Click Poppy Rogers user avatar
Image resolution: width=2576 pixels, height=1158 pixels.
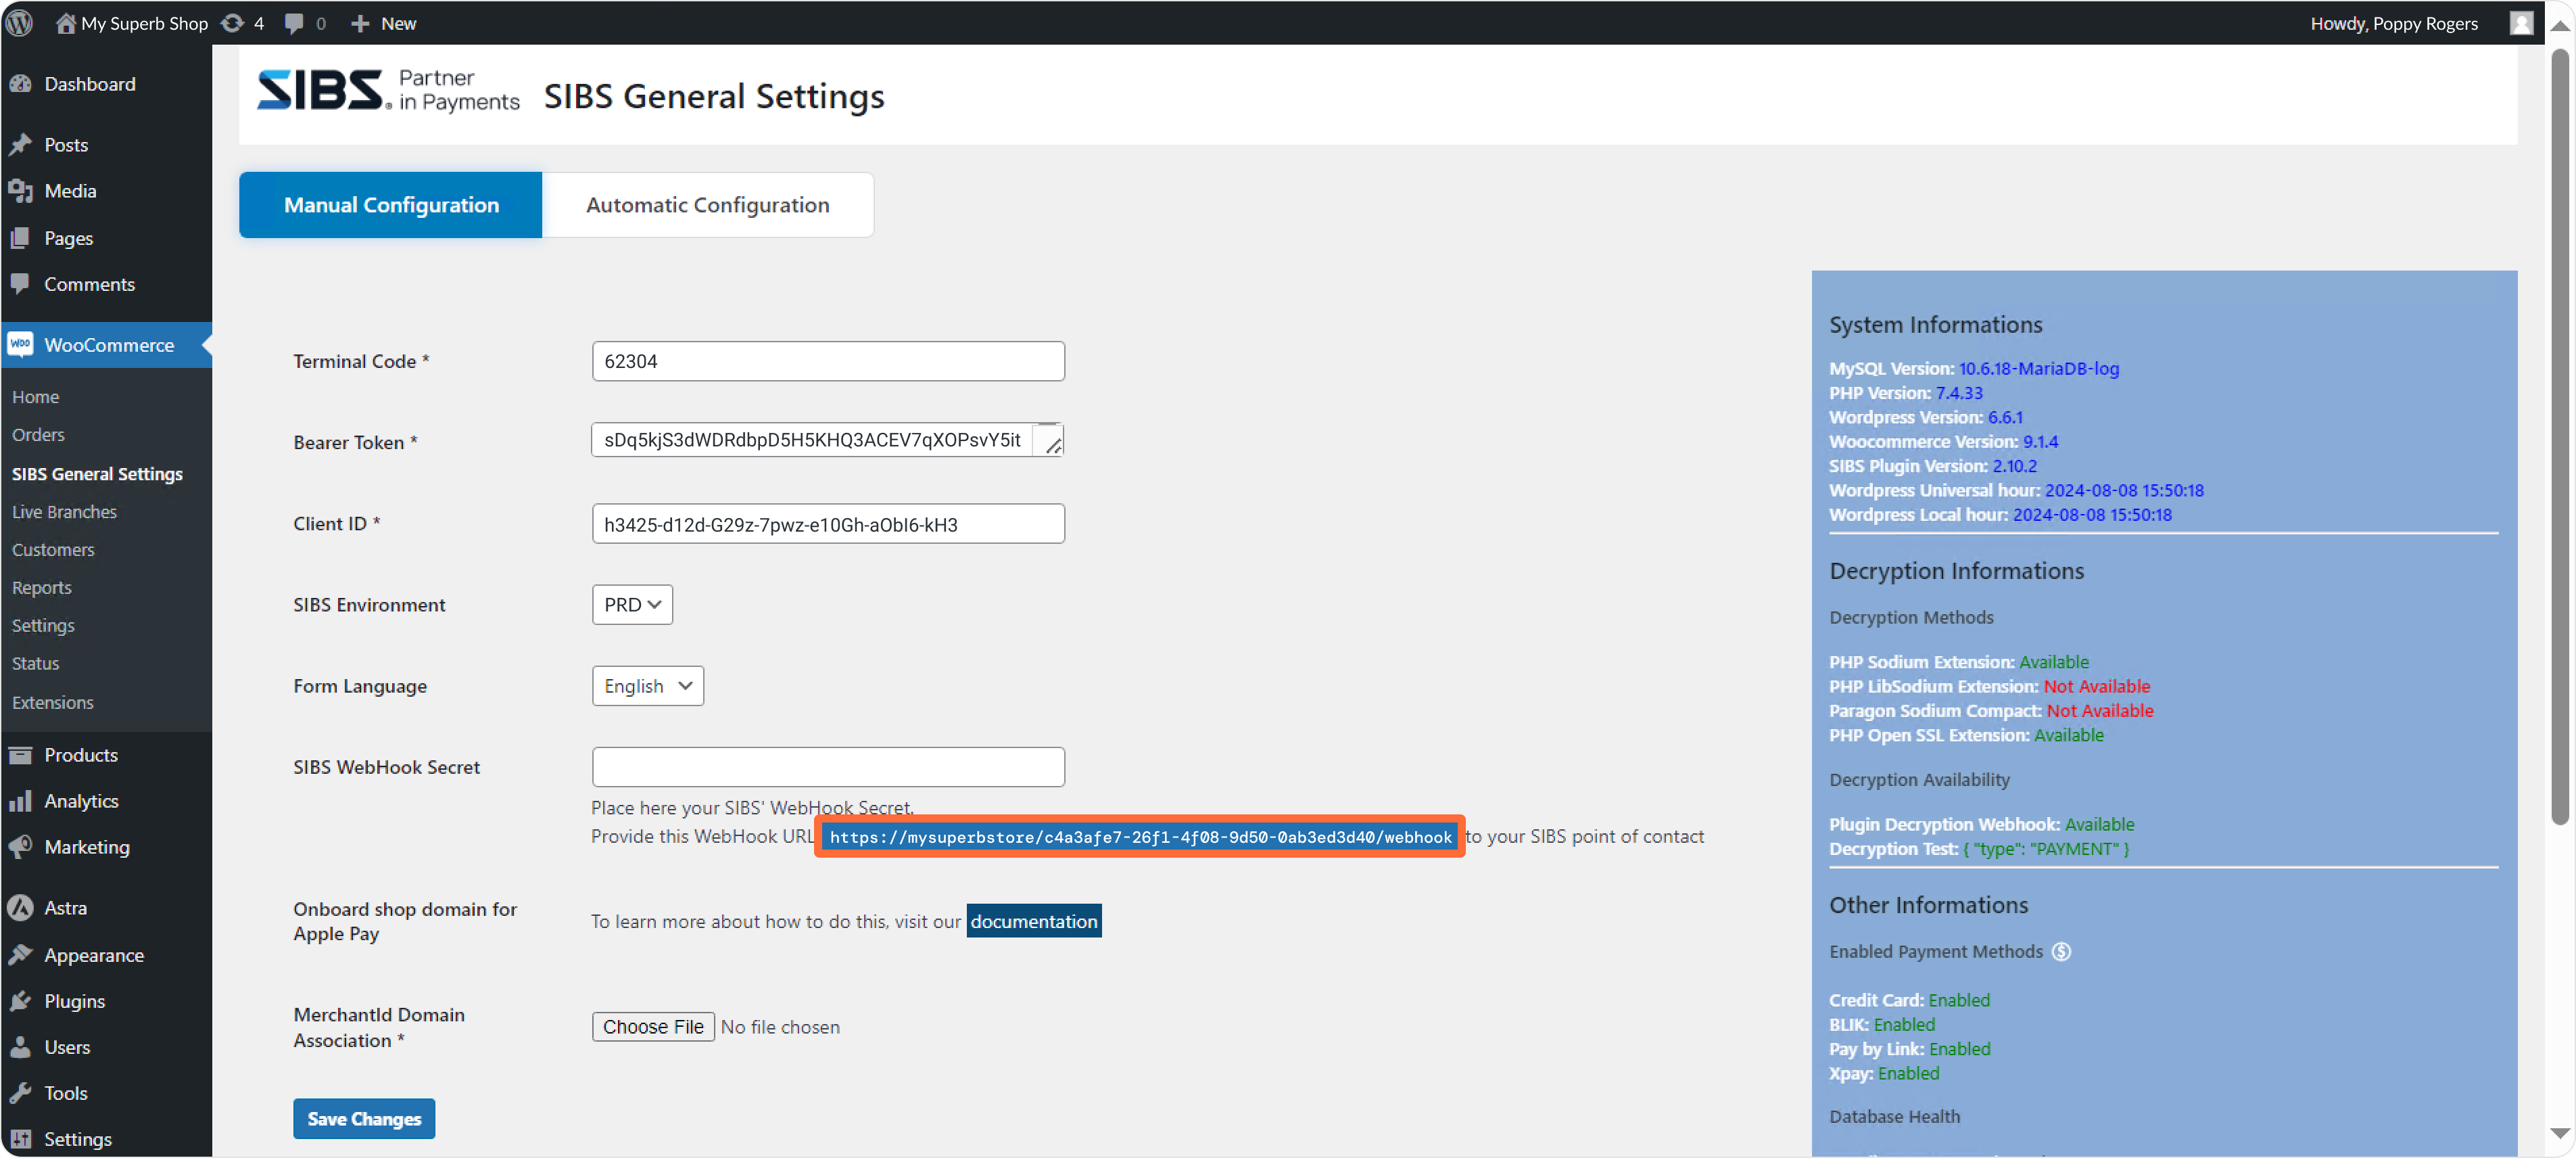click(x=2521, y=23)
